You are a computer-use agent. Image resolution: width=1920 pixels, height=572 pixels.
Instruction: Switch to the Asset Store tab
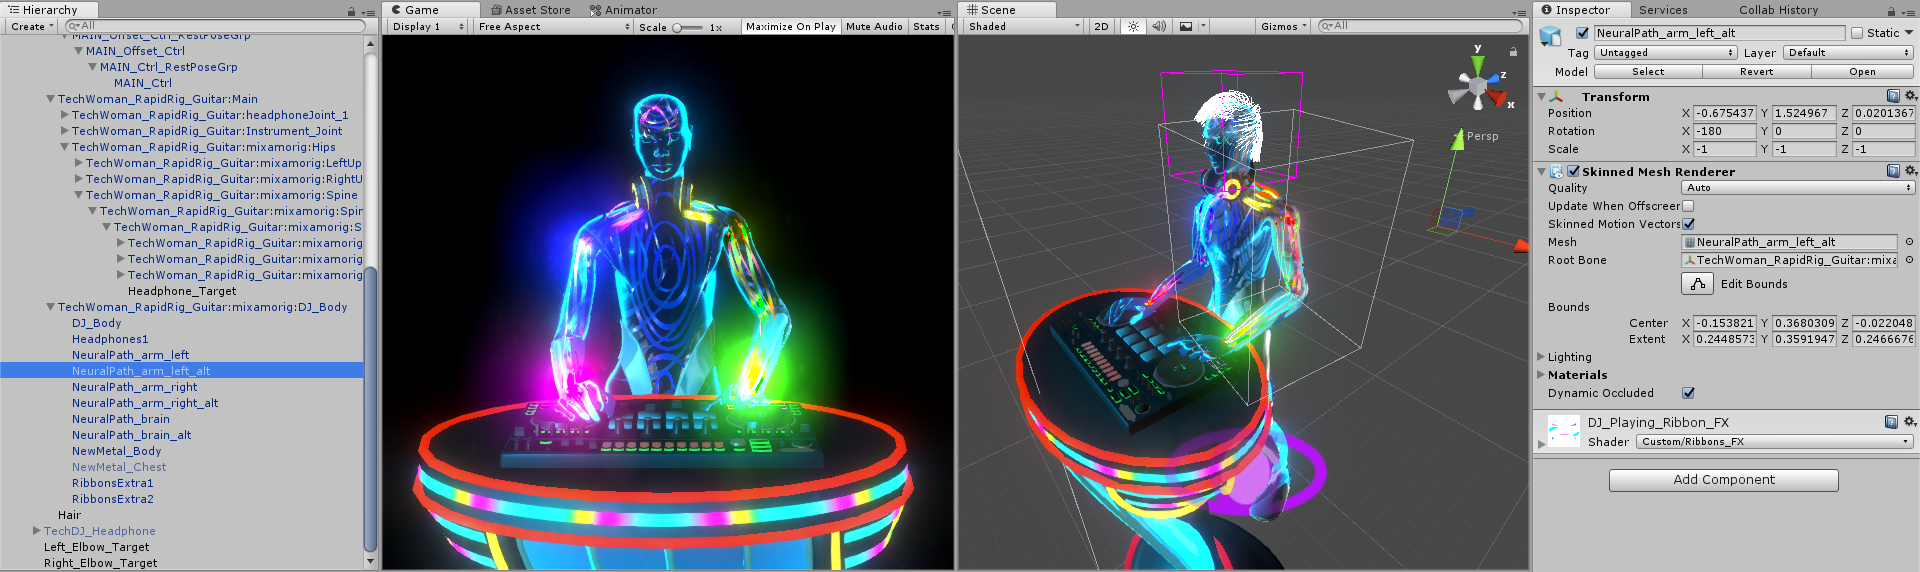pyautogui.click(x=530, y=10)
